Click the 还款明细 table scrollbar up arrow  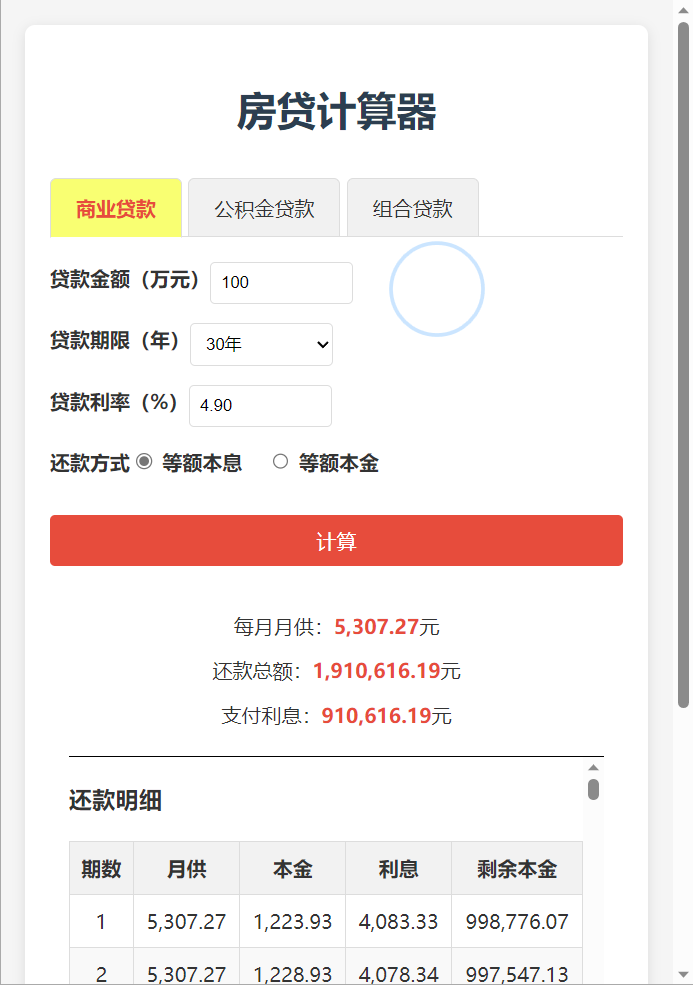click(x=593, y=767)
